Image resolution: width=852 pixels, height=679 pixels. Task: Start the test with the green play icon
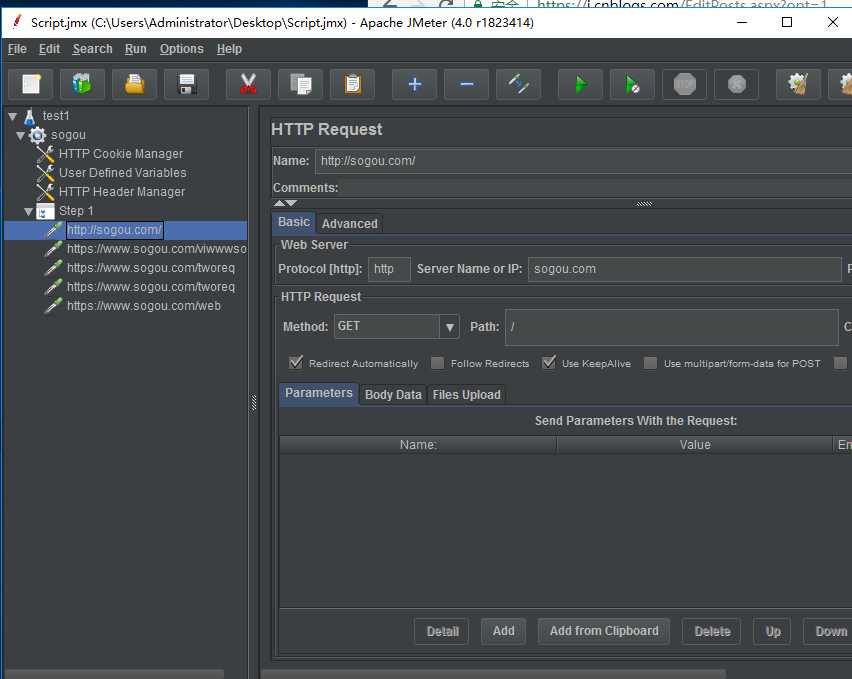tap(581, 84)
